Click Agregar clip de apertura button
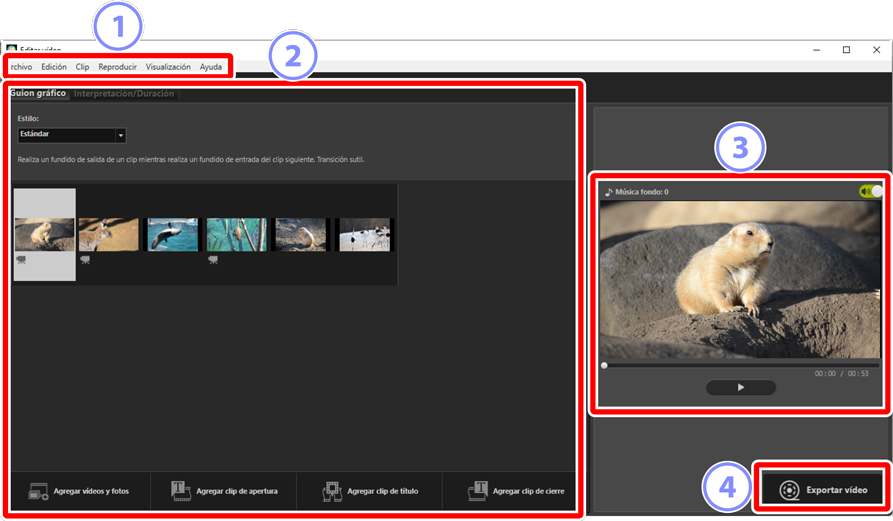 224,491
